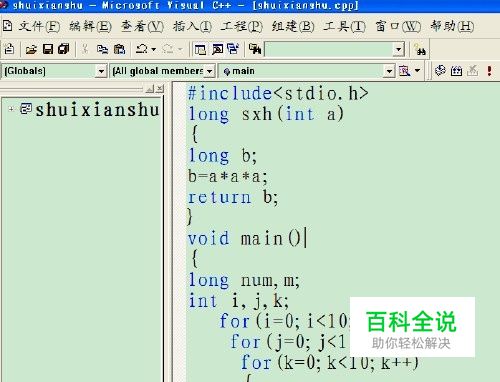Click the Copy icon
This screenshot has height=382, width=500.
[x=102, y=49]
